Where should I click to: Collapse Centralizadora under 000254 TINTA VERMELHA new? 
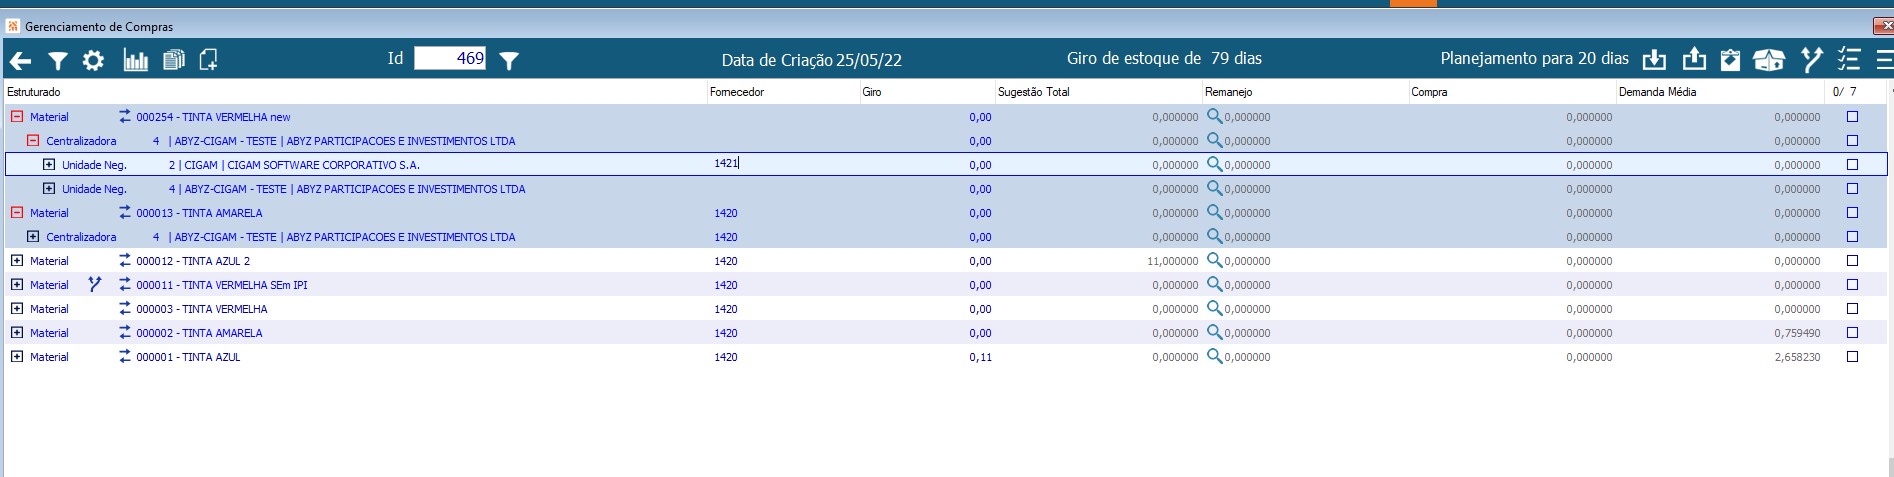click(32, 140)
